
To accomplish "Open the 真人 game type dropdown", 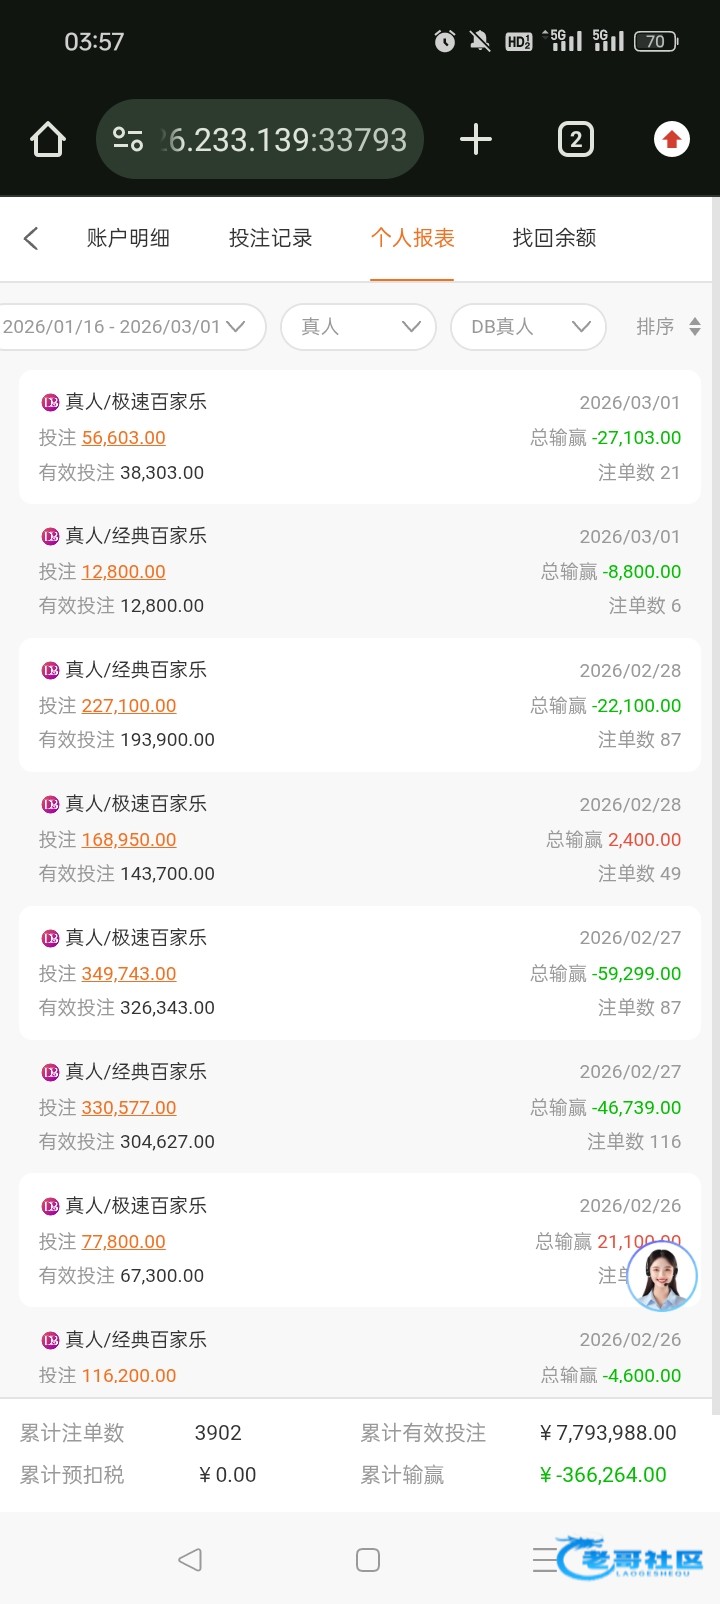I will pos(359,327).
